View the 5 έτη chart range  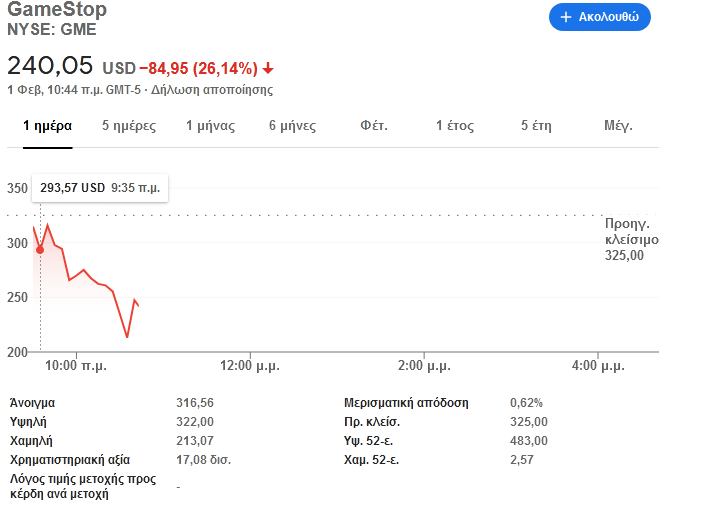point(536,125)
